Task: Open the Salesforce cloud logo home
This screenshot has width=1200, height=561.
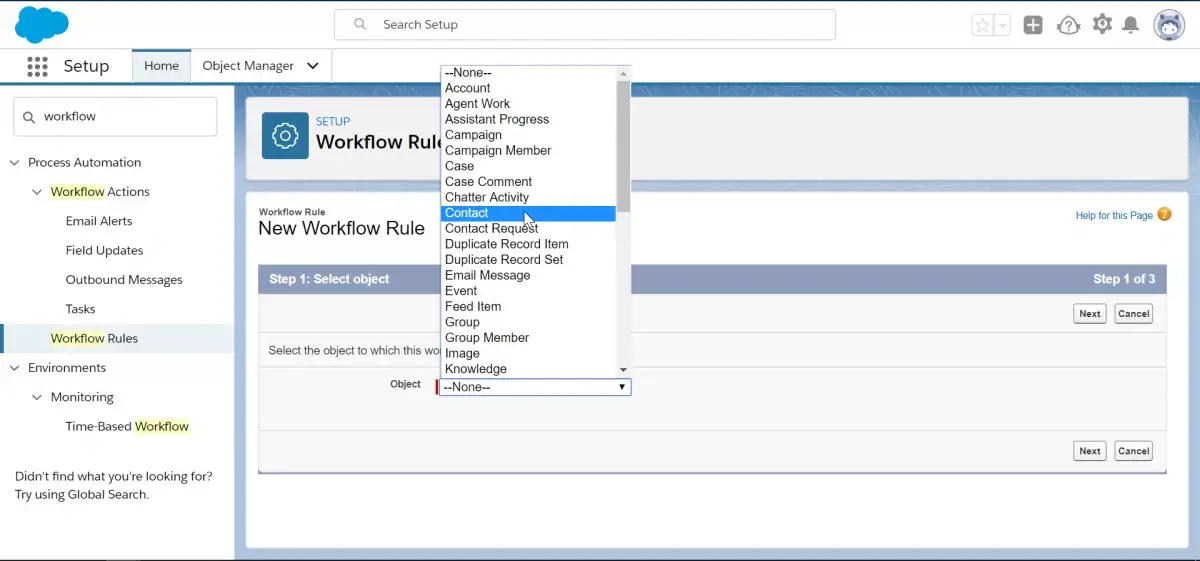Action: [41, 24]
